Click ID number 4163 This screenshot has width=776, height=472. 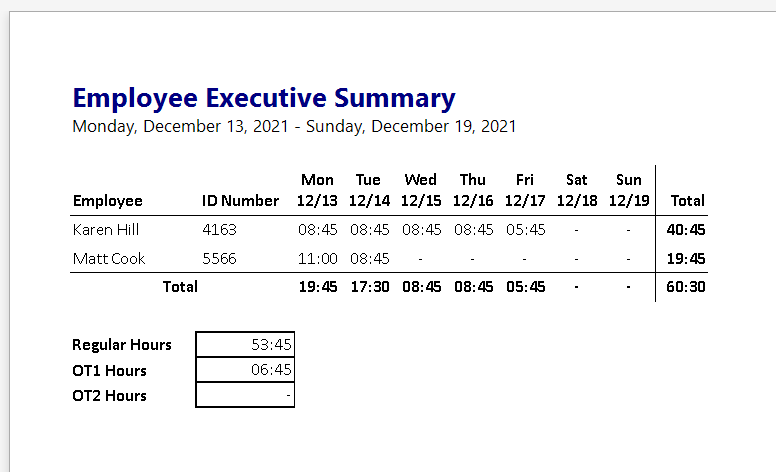click(219, 229)
